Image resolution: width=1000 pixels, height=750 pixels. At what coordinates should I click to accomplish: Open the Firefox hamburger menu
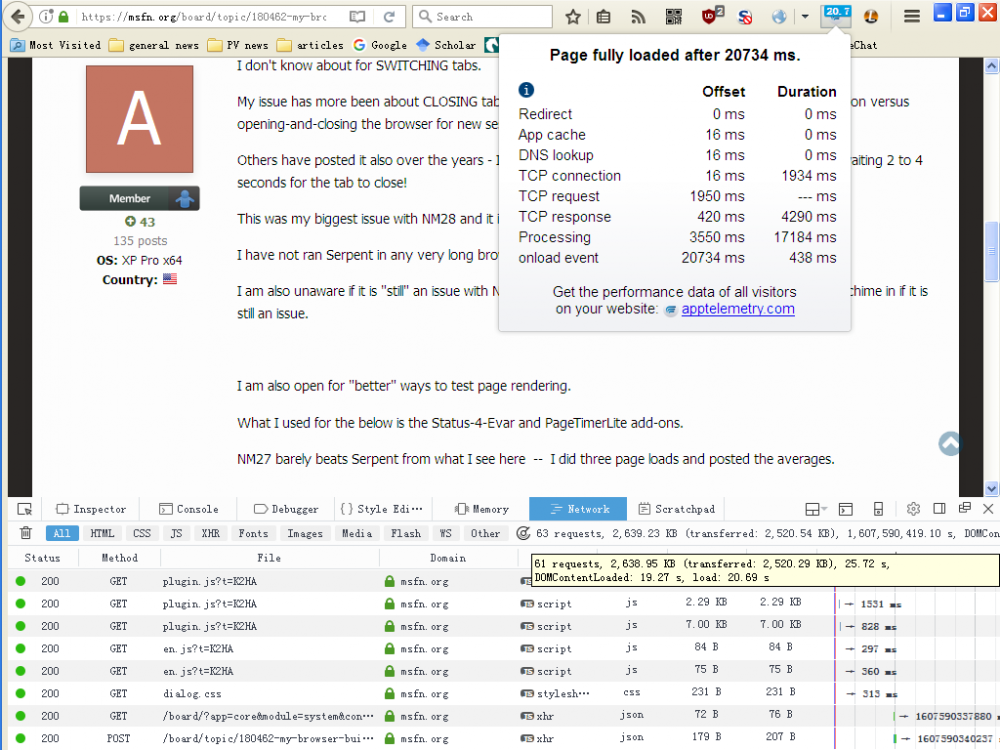(911, 17)
